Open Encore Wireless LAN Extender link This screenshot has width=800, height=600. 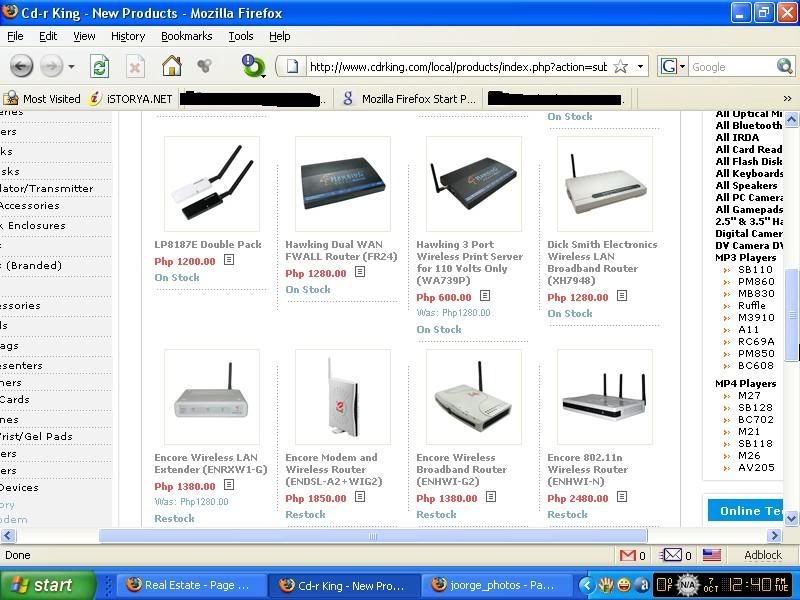[211, 463]
